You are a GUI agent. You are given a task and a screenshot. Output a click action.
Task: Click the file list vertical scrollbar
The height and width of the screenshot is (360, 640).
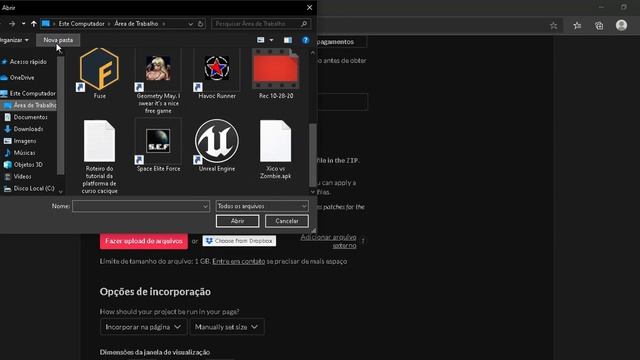tap(313, 155)
